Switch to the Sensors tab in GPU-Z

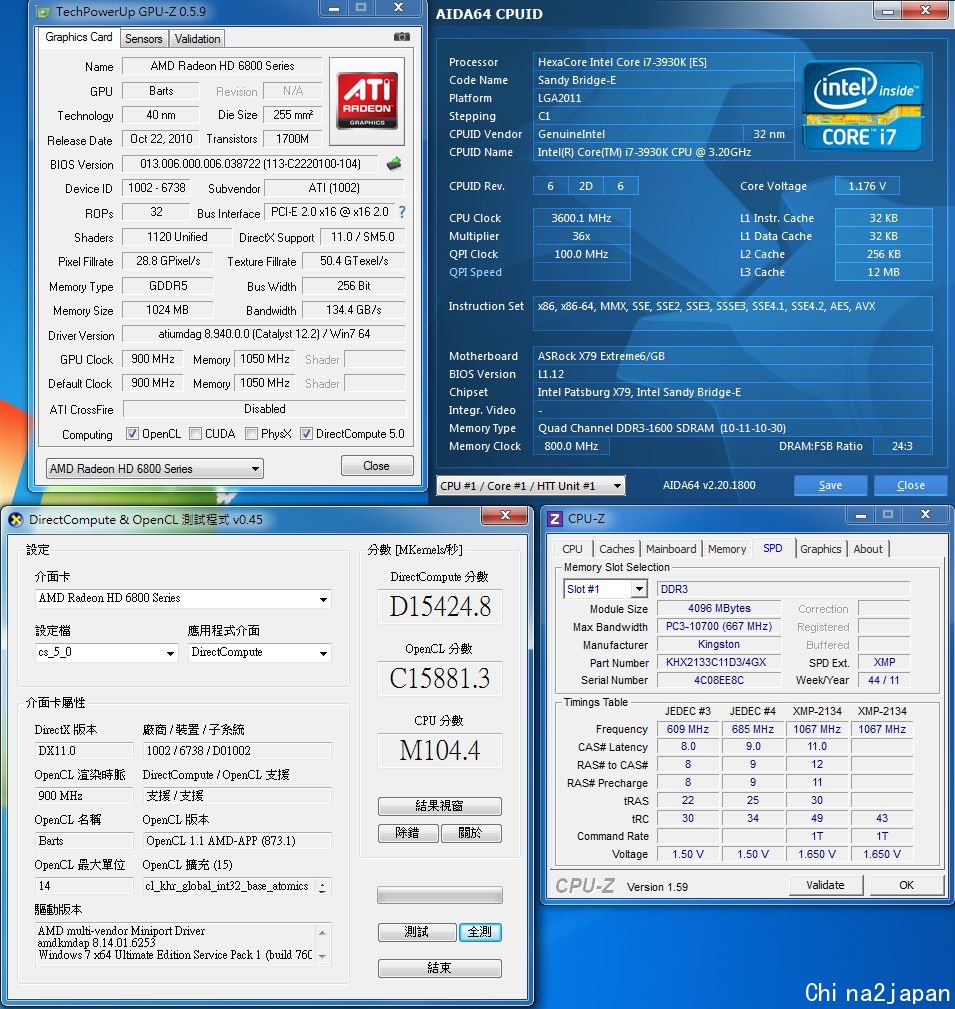coord(144,39)
